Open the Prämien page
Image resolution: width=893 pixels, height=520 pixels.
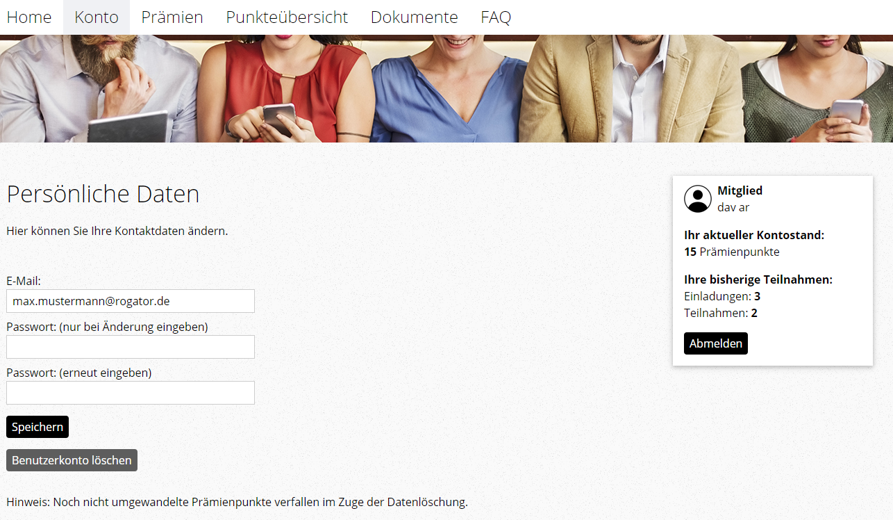[x=172, y=17]
